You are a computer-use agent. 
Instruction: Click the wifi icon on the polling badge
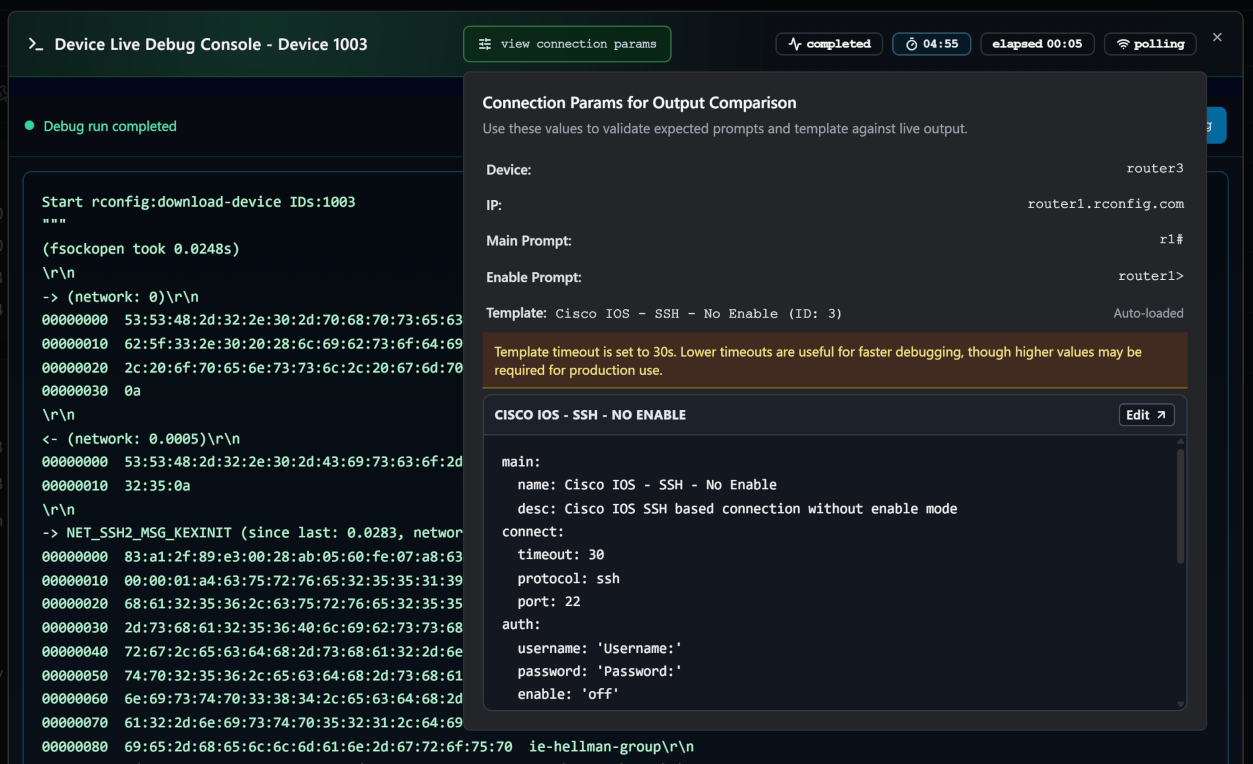[x=1123, y=43]
